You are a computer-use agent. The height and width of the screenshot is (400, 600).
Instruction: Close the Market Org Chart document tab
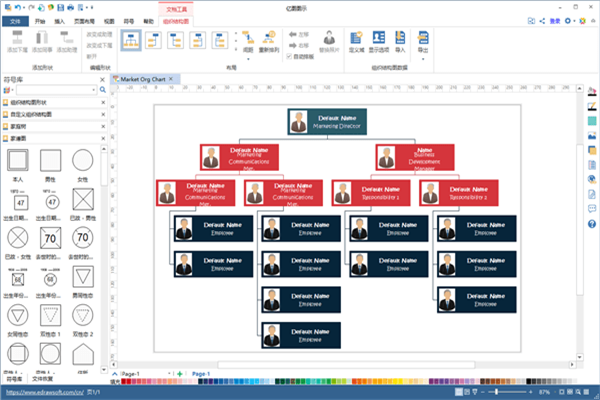click(171, 79)
